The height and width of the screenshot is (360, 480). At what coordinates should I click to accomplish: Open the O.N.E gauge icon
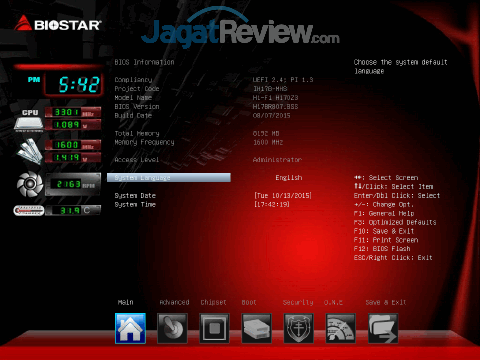[340, 328]
